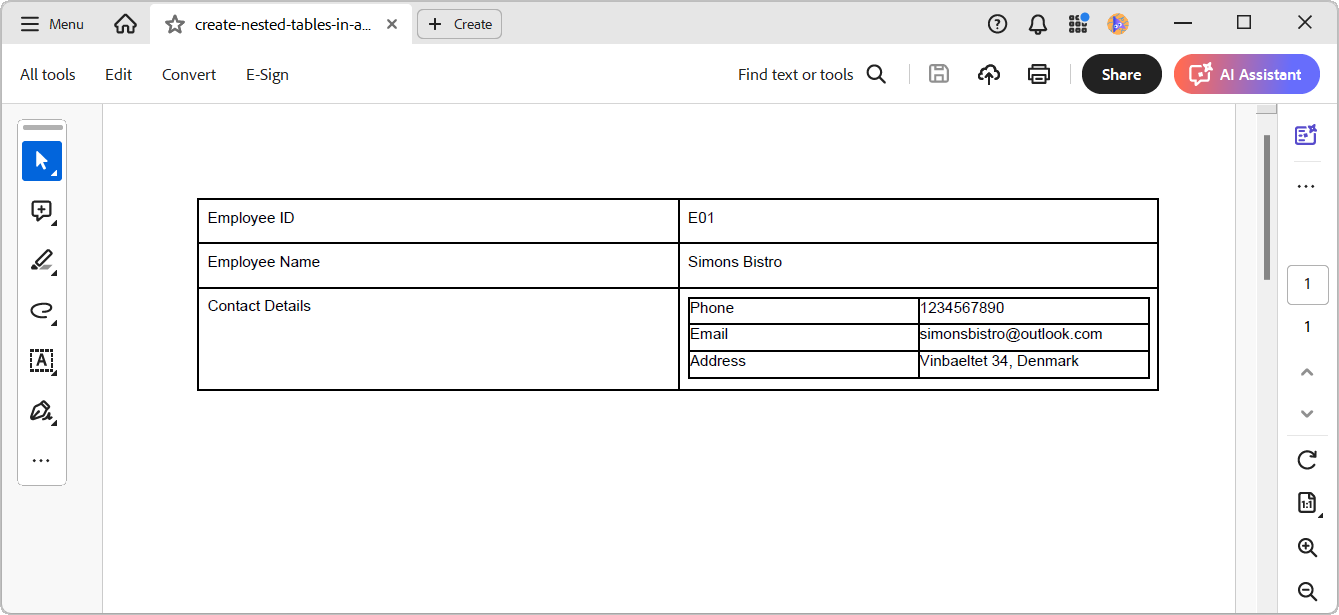Select the Highlight text tool

(42, 261)
